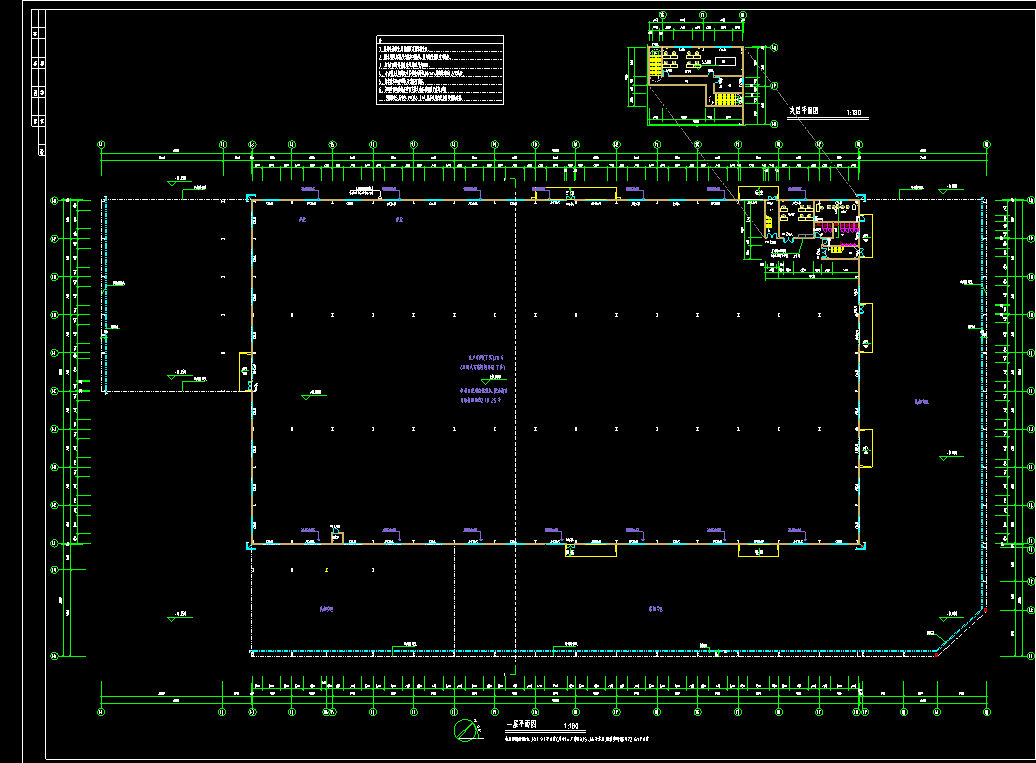Click the yellow staircase in the enlarged detail plan
The image size is (1036, 763).
(656, 65)
